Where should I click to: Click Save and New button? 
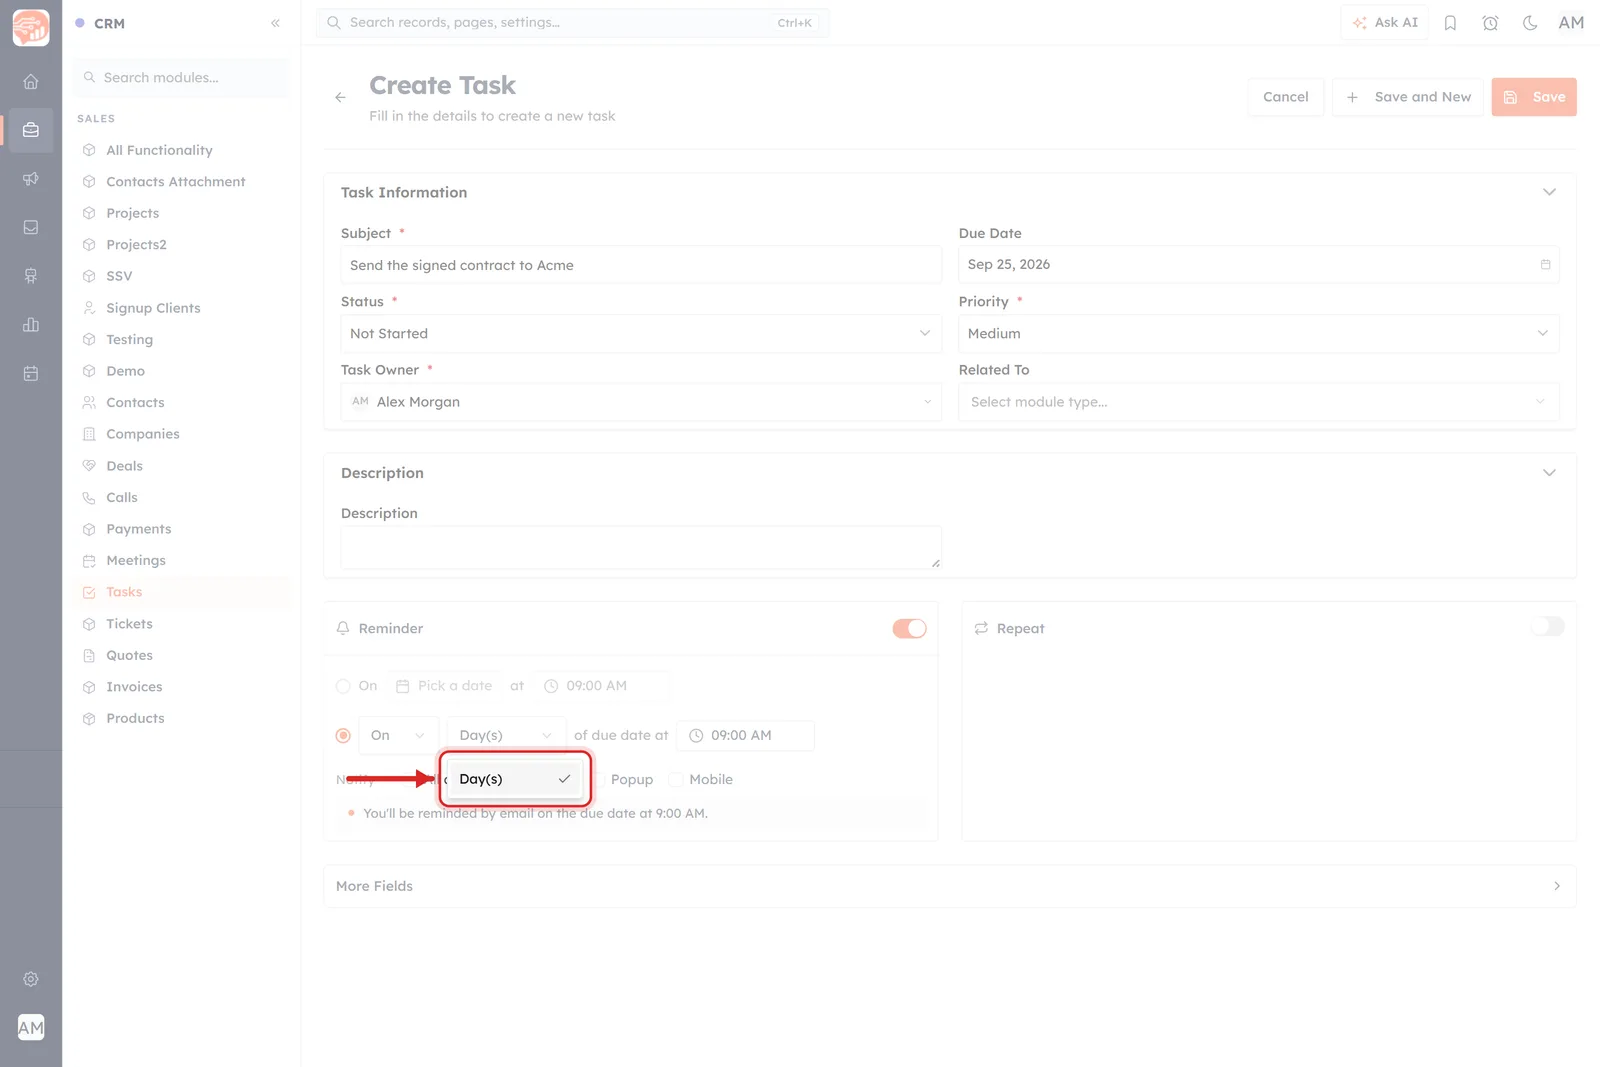pyautogui.click(x=1408, y=97)
